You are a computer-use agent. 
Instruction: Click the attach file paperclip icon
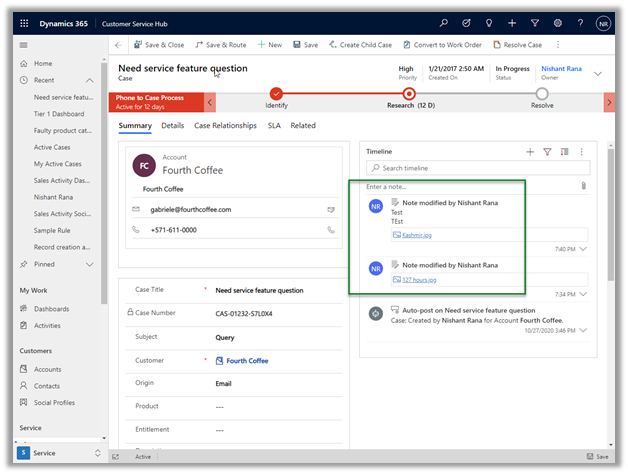click(583, 186)
